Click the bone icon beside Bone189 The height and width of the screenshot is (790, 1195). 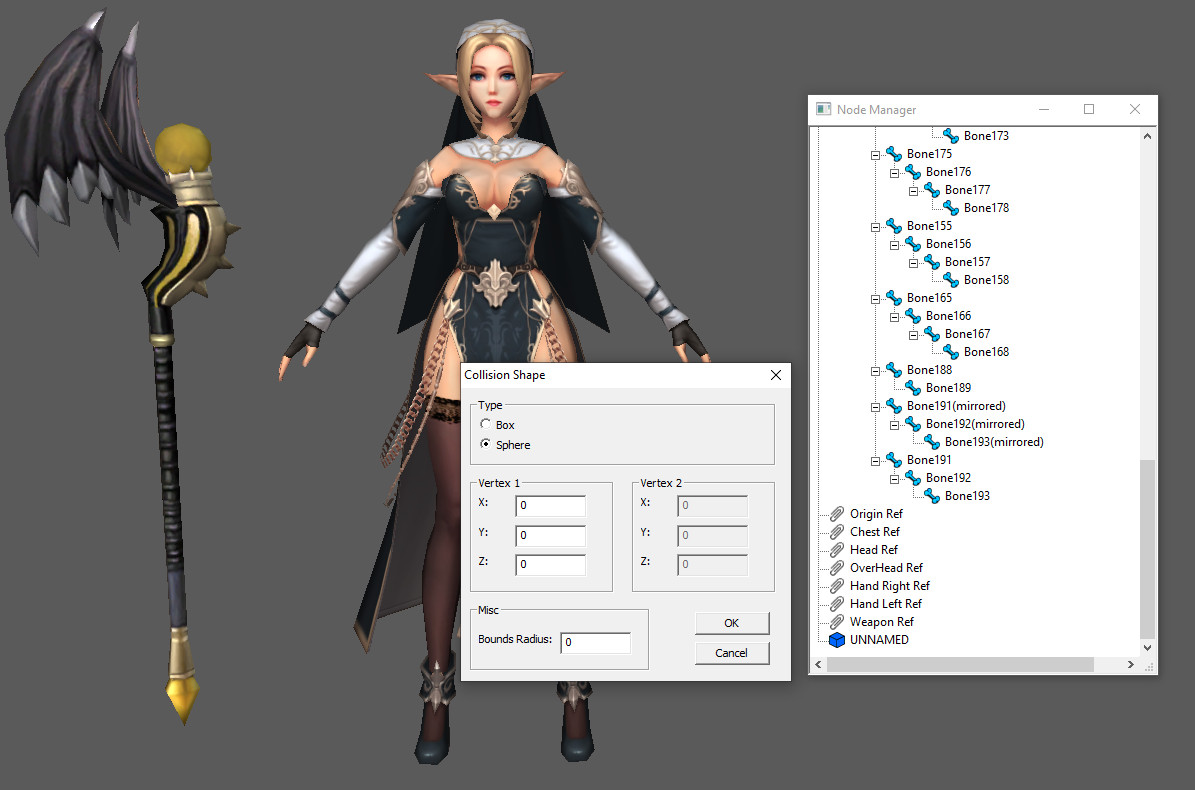pos(913,388)
